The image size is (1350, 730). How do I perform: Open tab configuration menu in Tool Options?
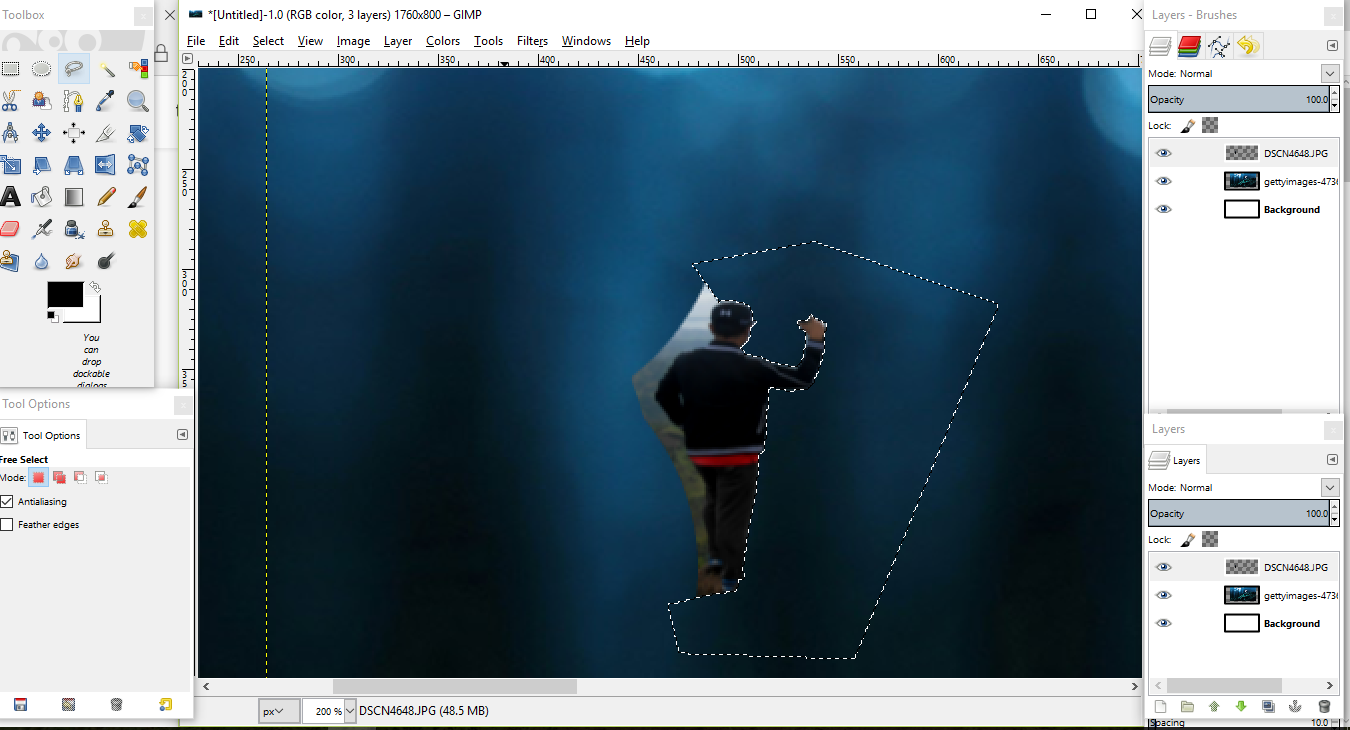pos(182,435)
